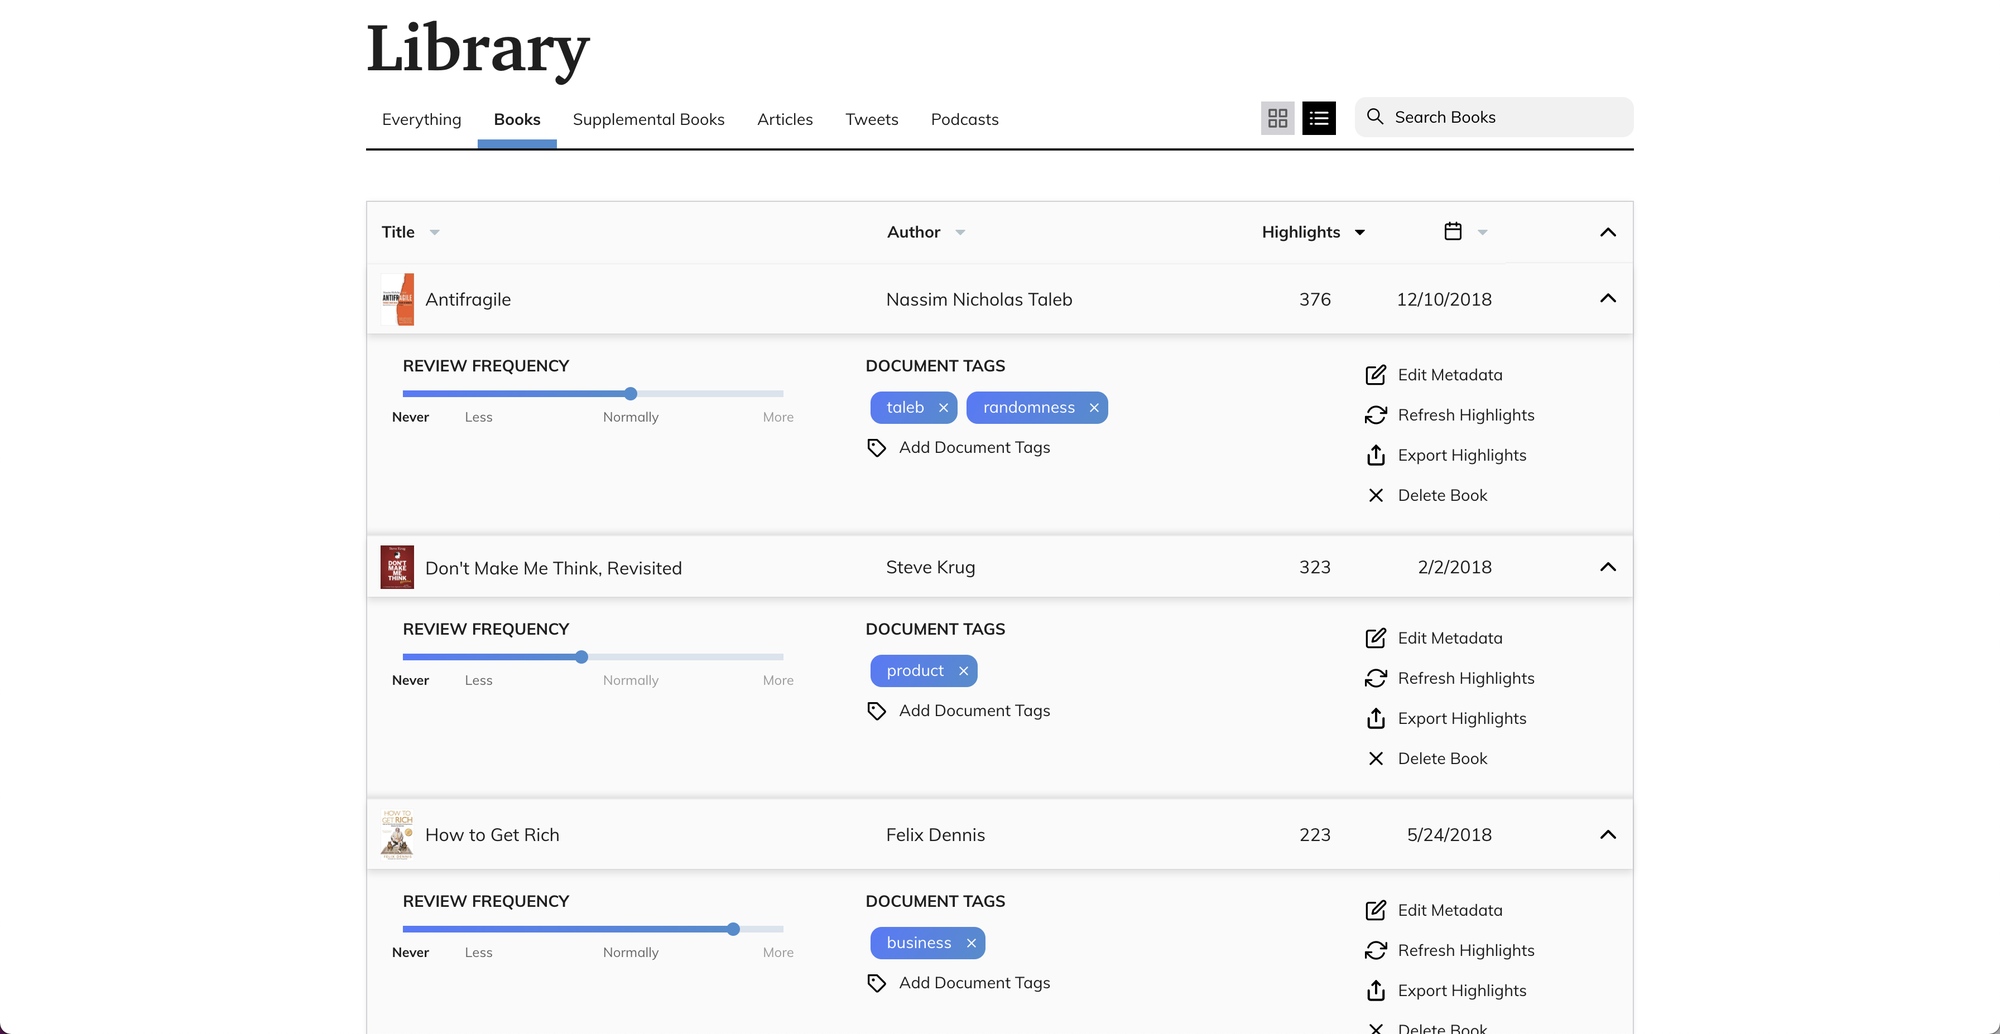Click highlight count 376
This screenshot has height=1034, width=2000.
tap(1315, 299)
